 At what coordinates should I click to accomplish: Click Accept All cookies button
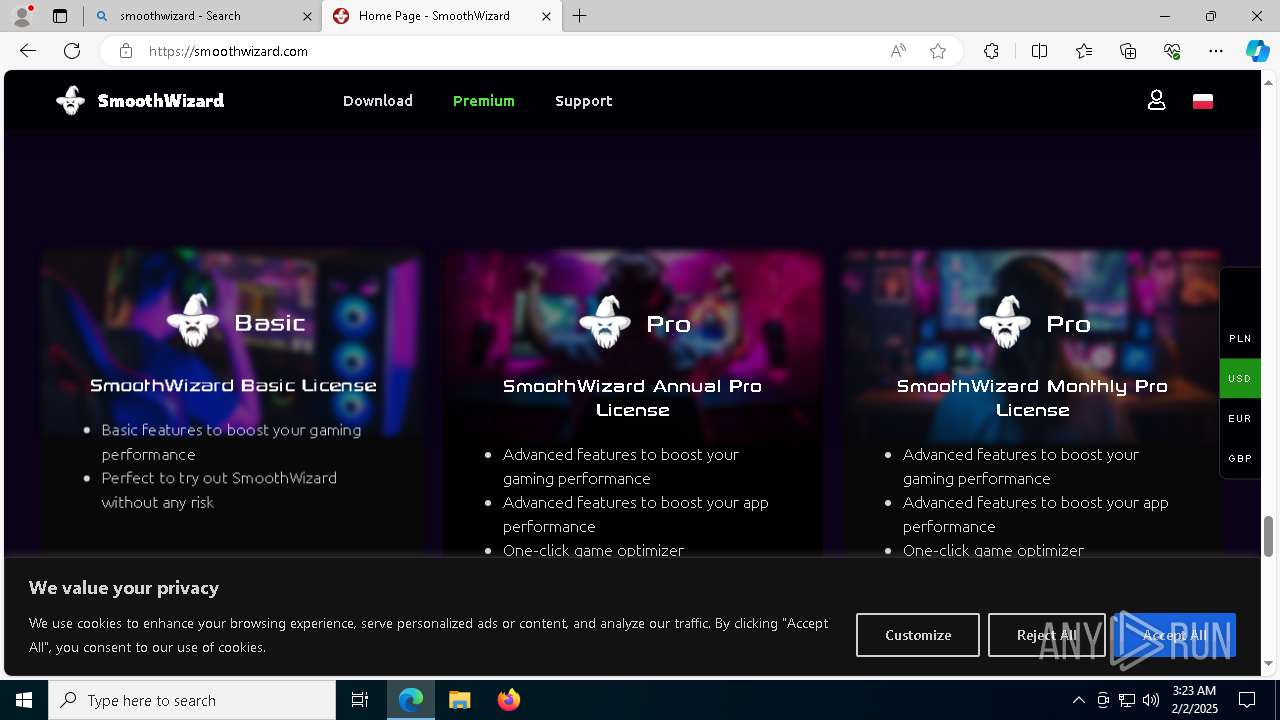pos(1175,635)
